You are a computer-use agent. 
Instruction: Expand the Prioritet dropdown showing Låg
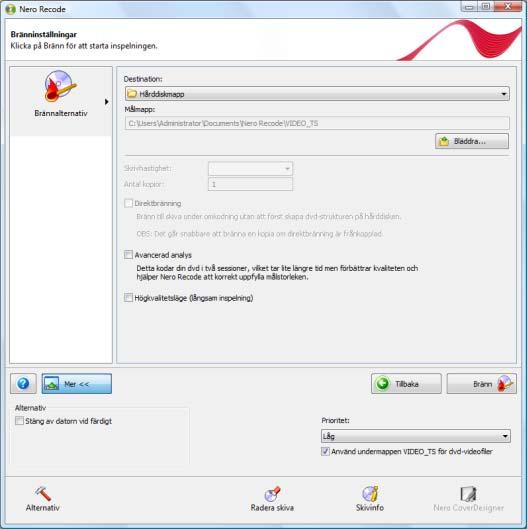tap(416, 436)
